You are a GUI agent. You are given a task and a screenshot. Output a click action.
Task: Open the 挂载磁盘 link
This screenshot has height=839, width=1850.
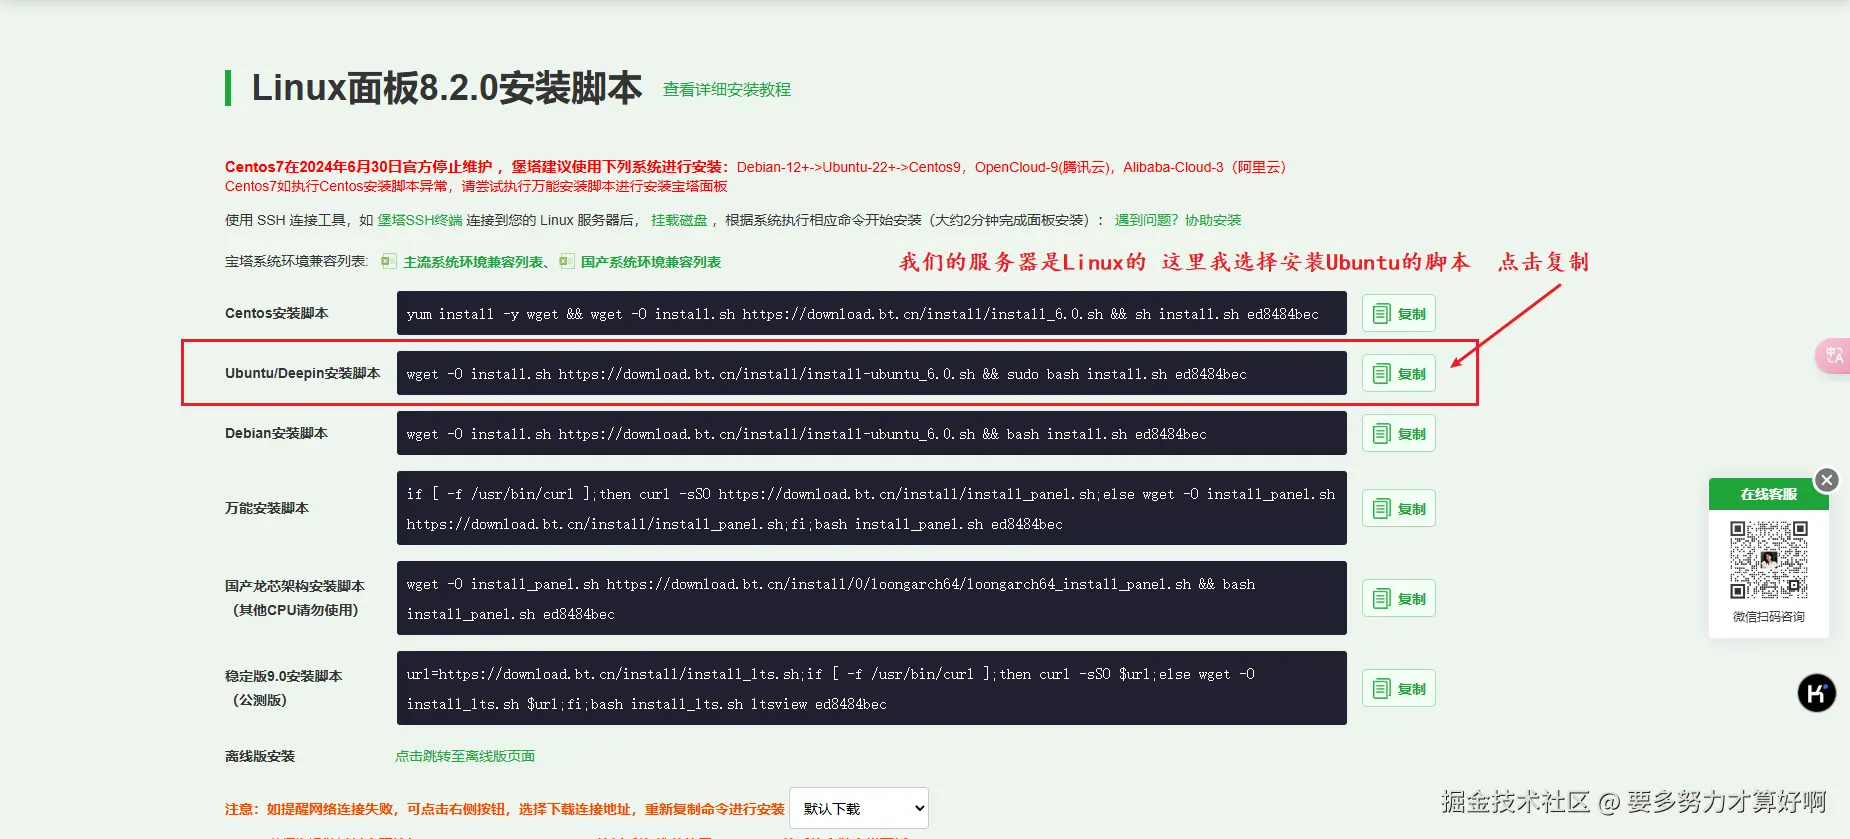tap(679, 220)
